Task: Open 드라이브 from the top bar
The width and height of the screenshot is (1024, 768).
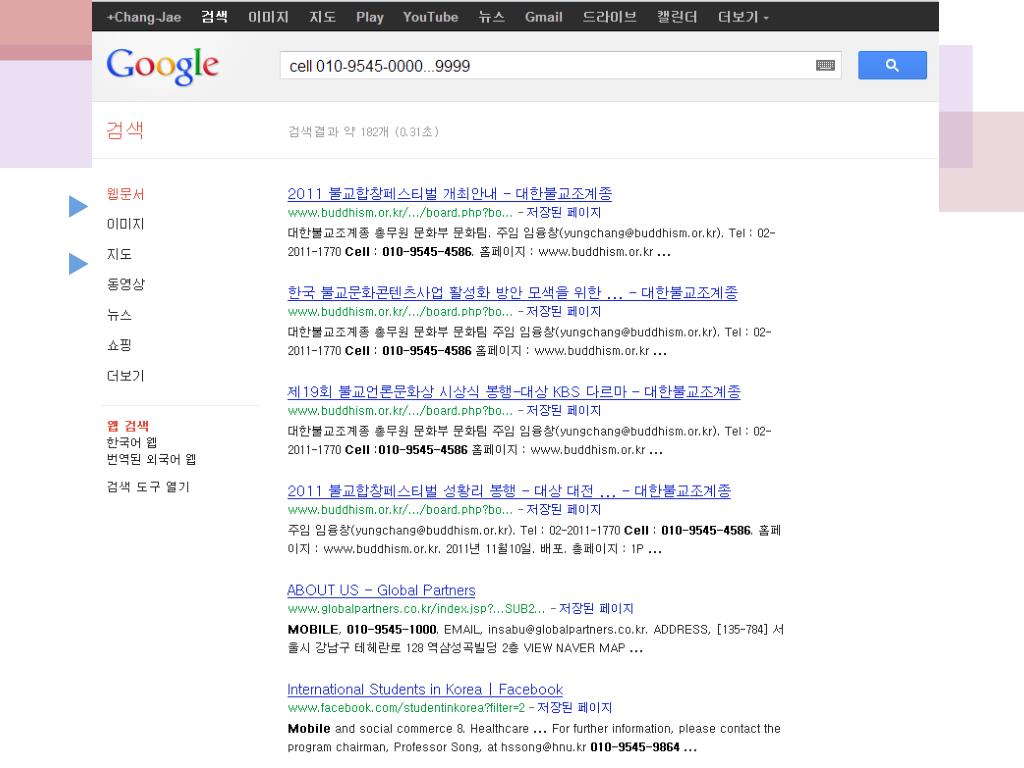Action: click(x=609, y=17)
